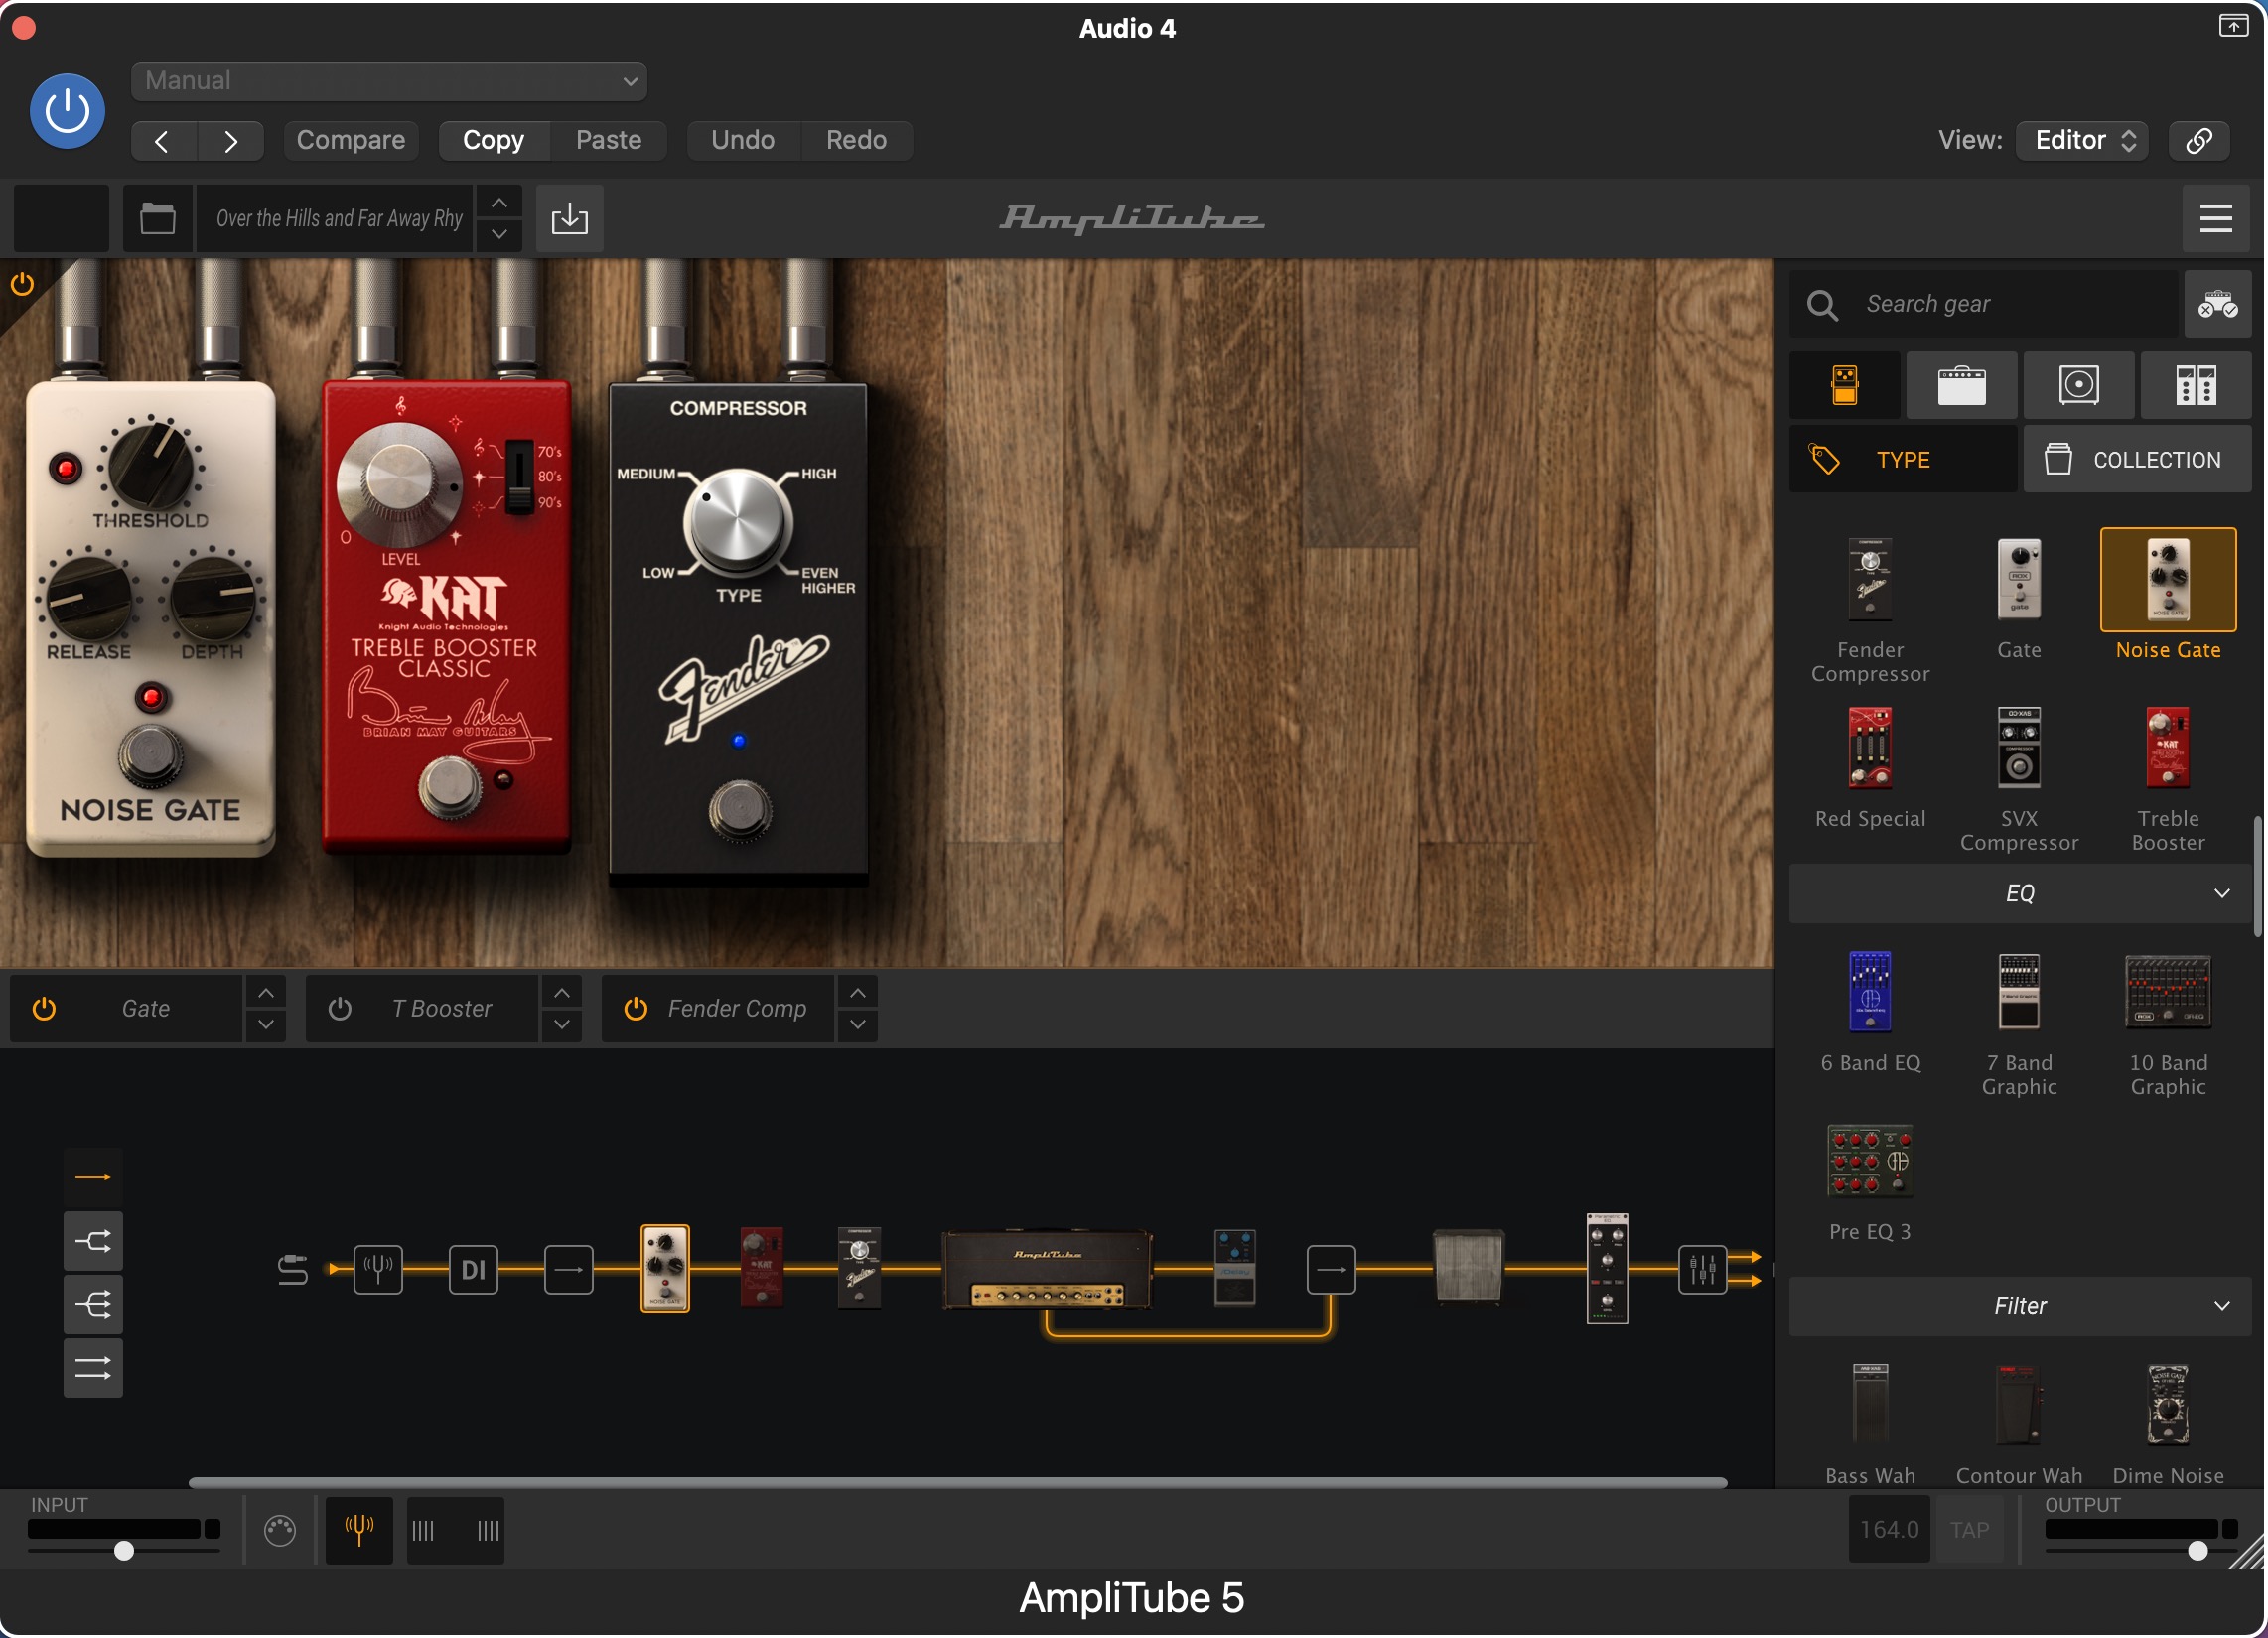The width and height of the screenshot is (2268, 1638).
Task: Select the Stomp pedal category tab
Action: [1846, 386]
